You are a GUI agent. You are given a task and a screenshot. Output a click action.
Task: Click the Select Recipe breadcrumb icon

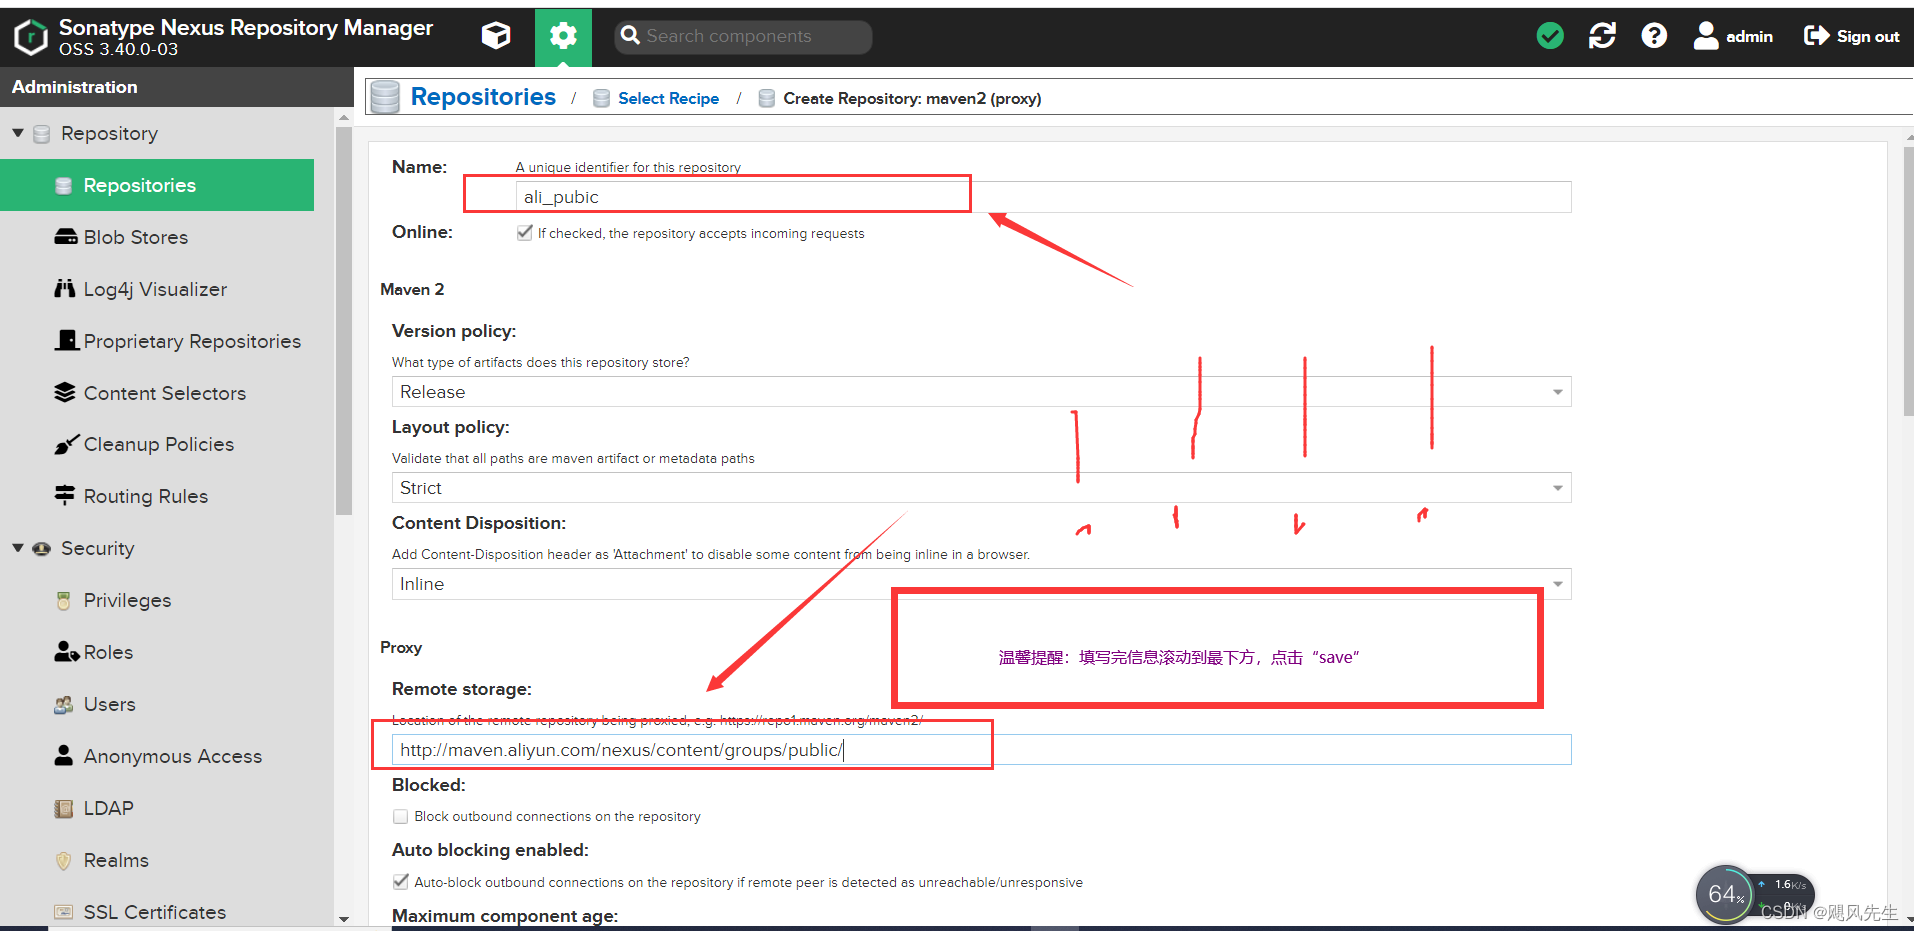pos(601,98)
